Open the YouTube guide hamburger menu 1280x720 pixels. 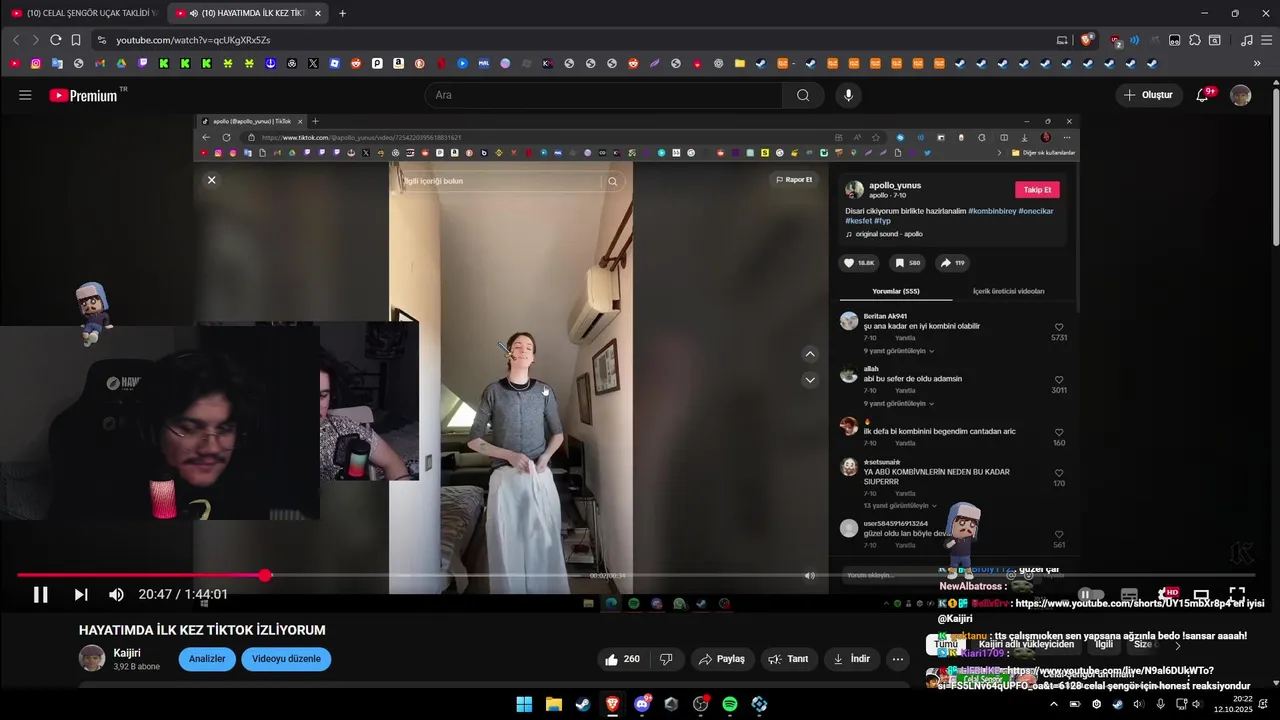pyautogui.click(x=25, y=95)
